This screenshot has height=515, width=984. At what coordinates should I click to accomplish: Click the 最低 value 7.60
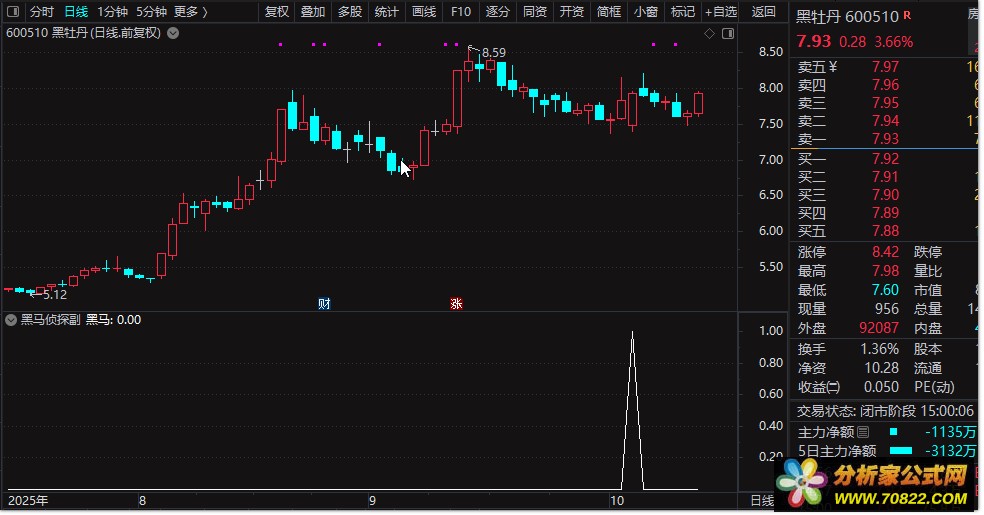[x=885, y=290]
